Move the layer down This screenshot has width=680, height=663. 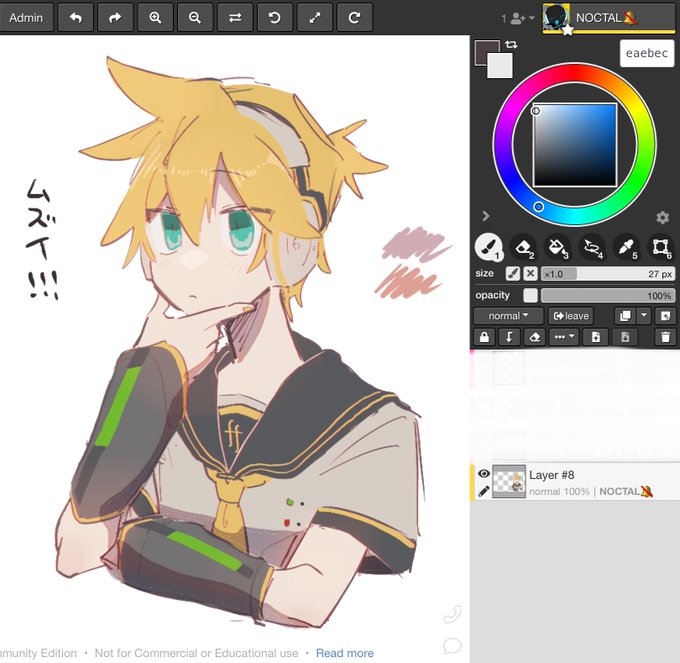[625, 337]
